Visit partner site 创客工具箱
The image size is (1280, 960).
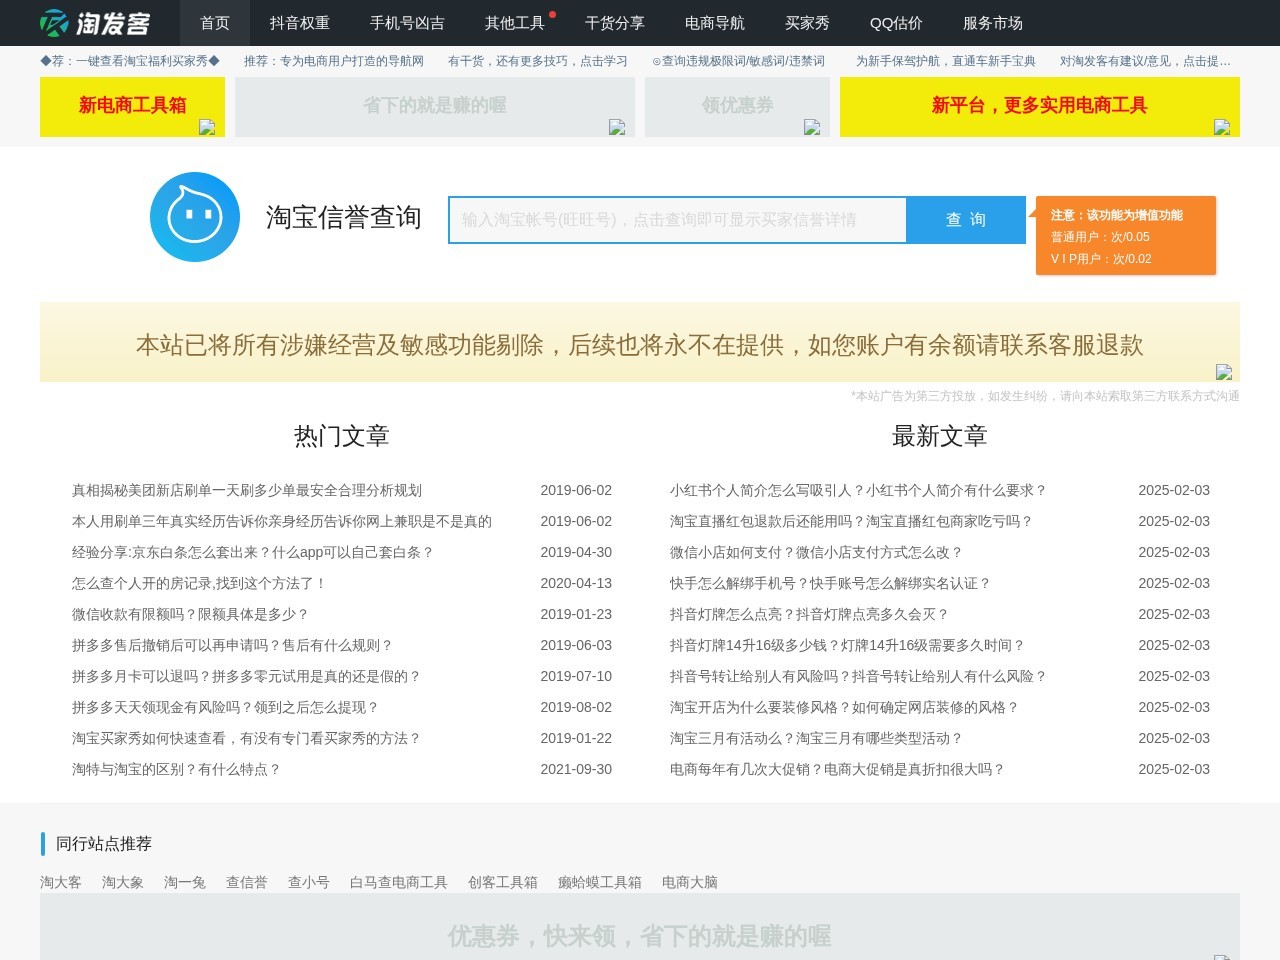503,882
